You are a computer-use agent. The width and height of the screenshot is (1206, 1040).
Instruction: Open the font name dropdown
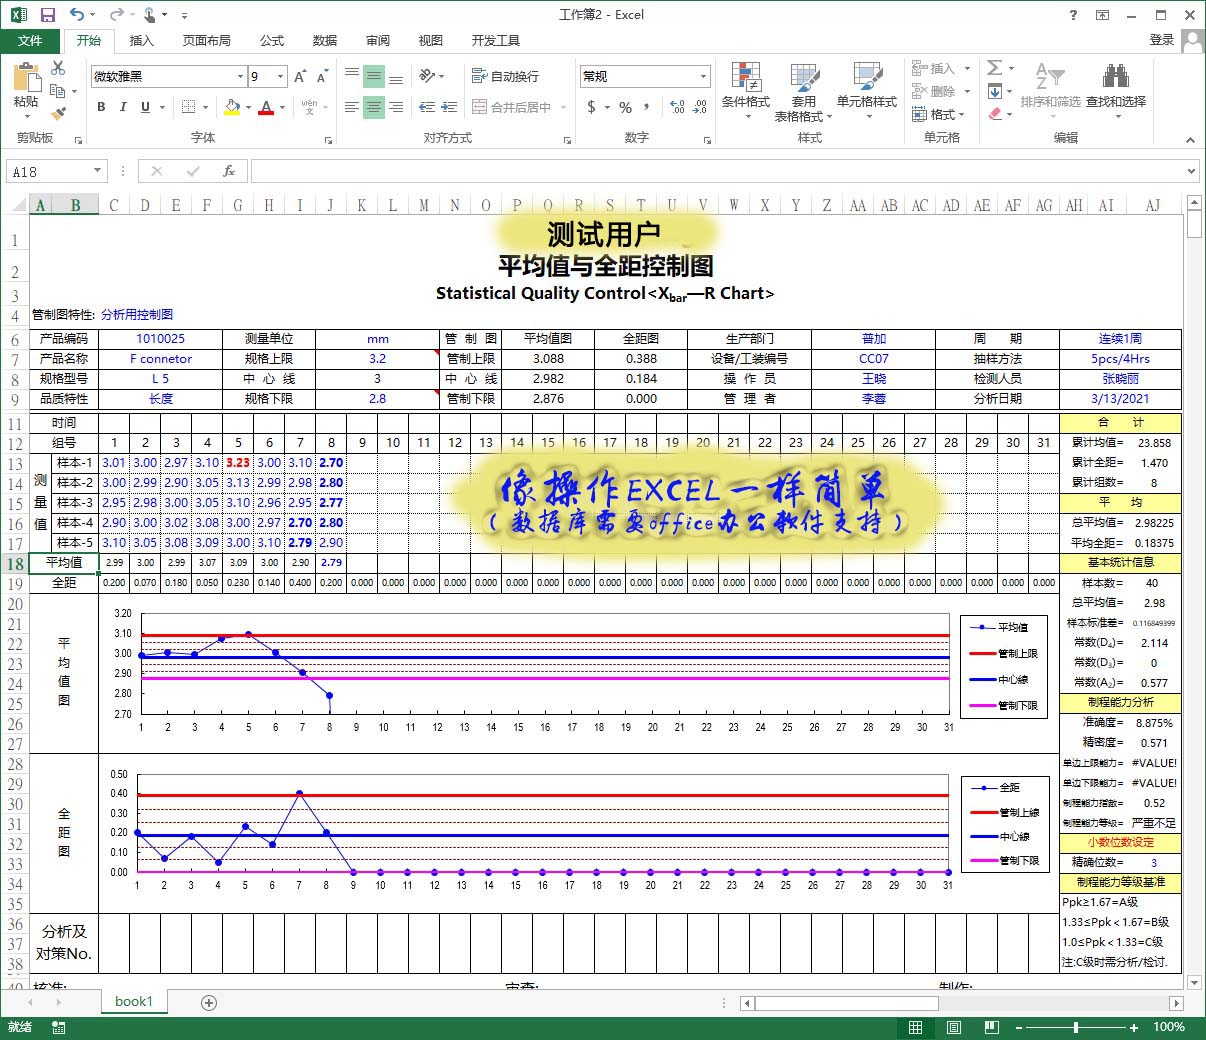[240, 76]
